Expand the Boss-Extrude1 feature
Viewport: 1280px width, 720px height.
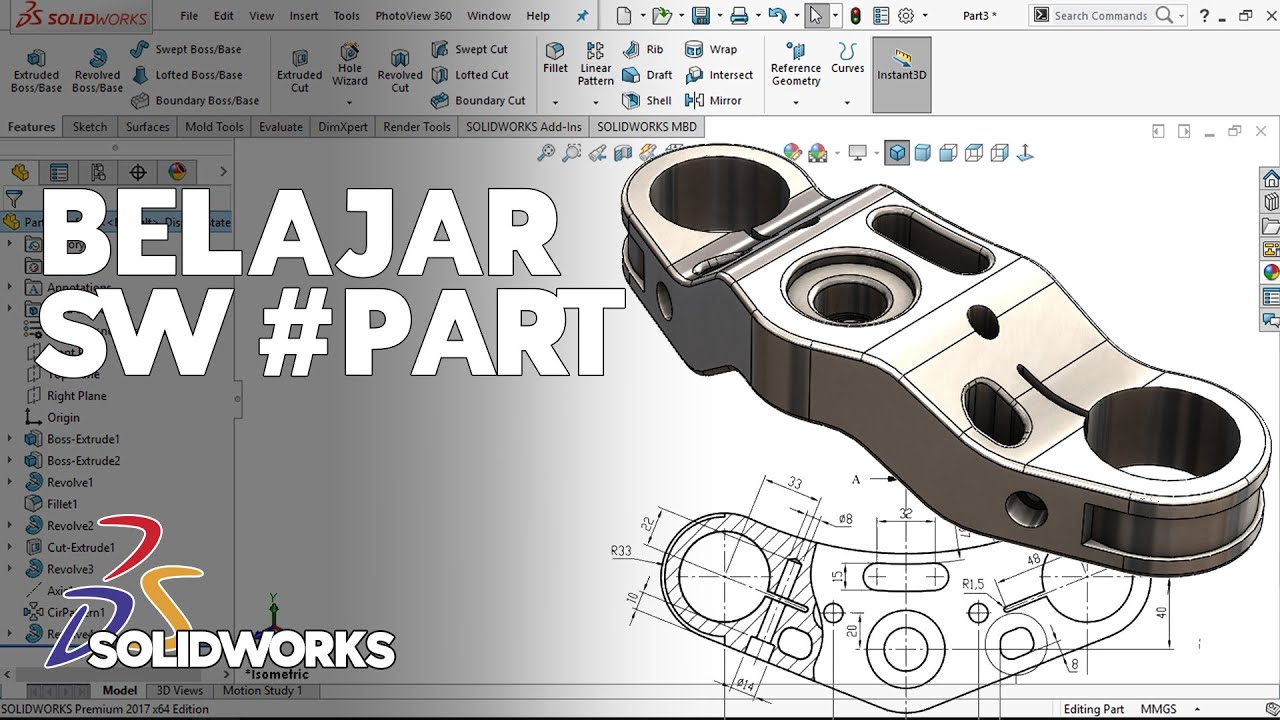pos(10,439)
